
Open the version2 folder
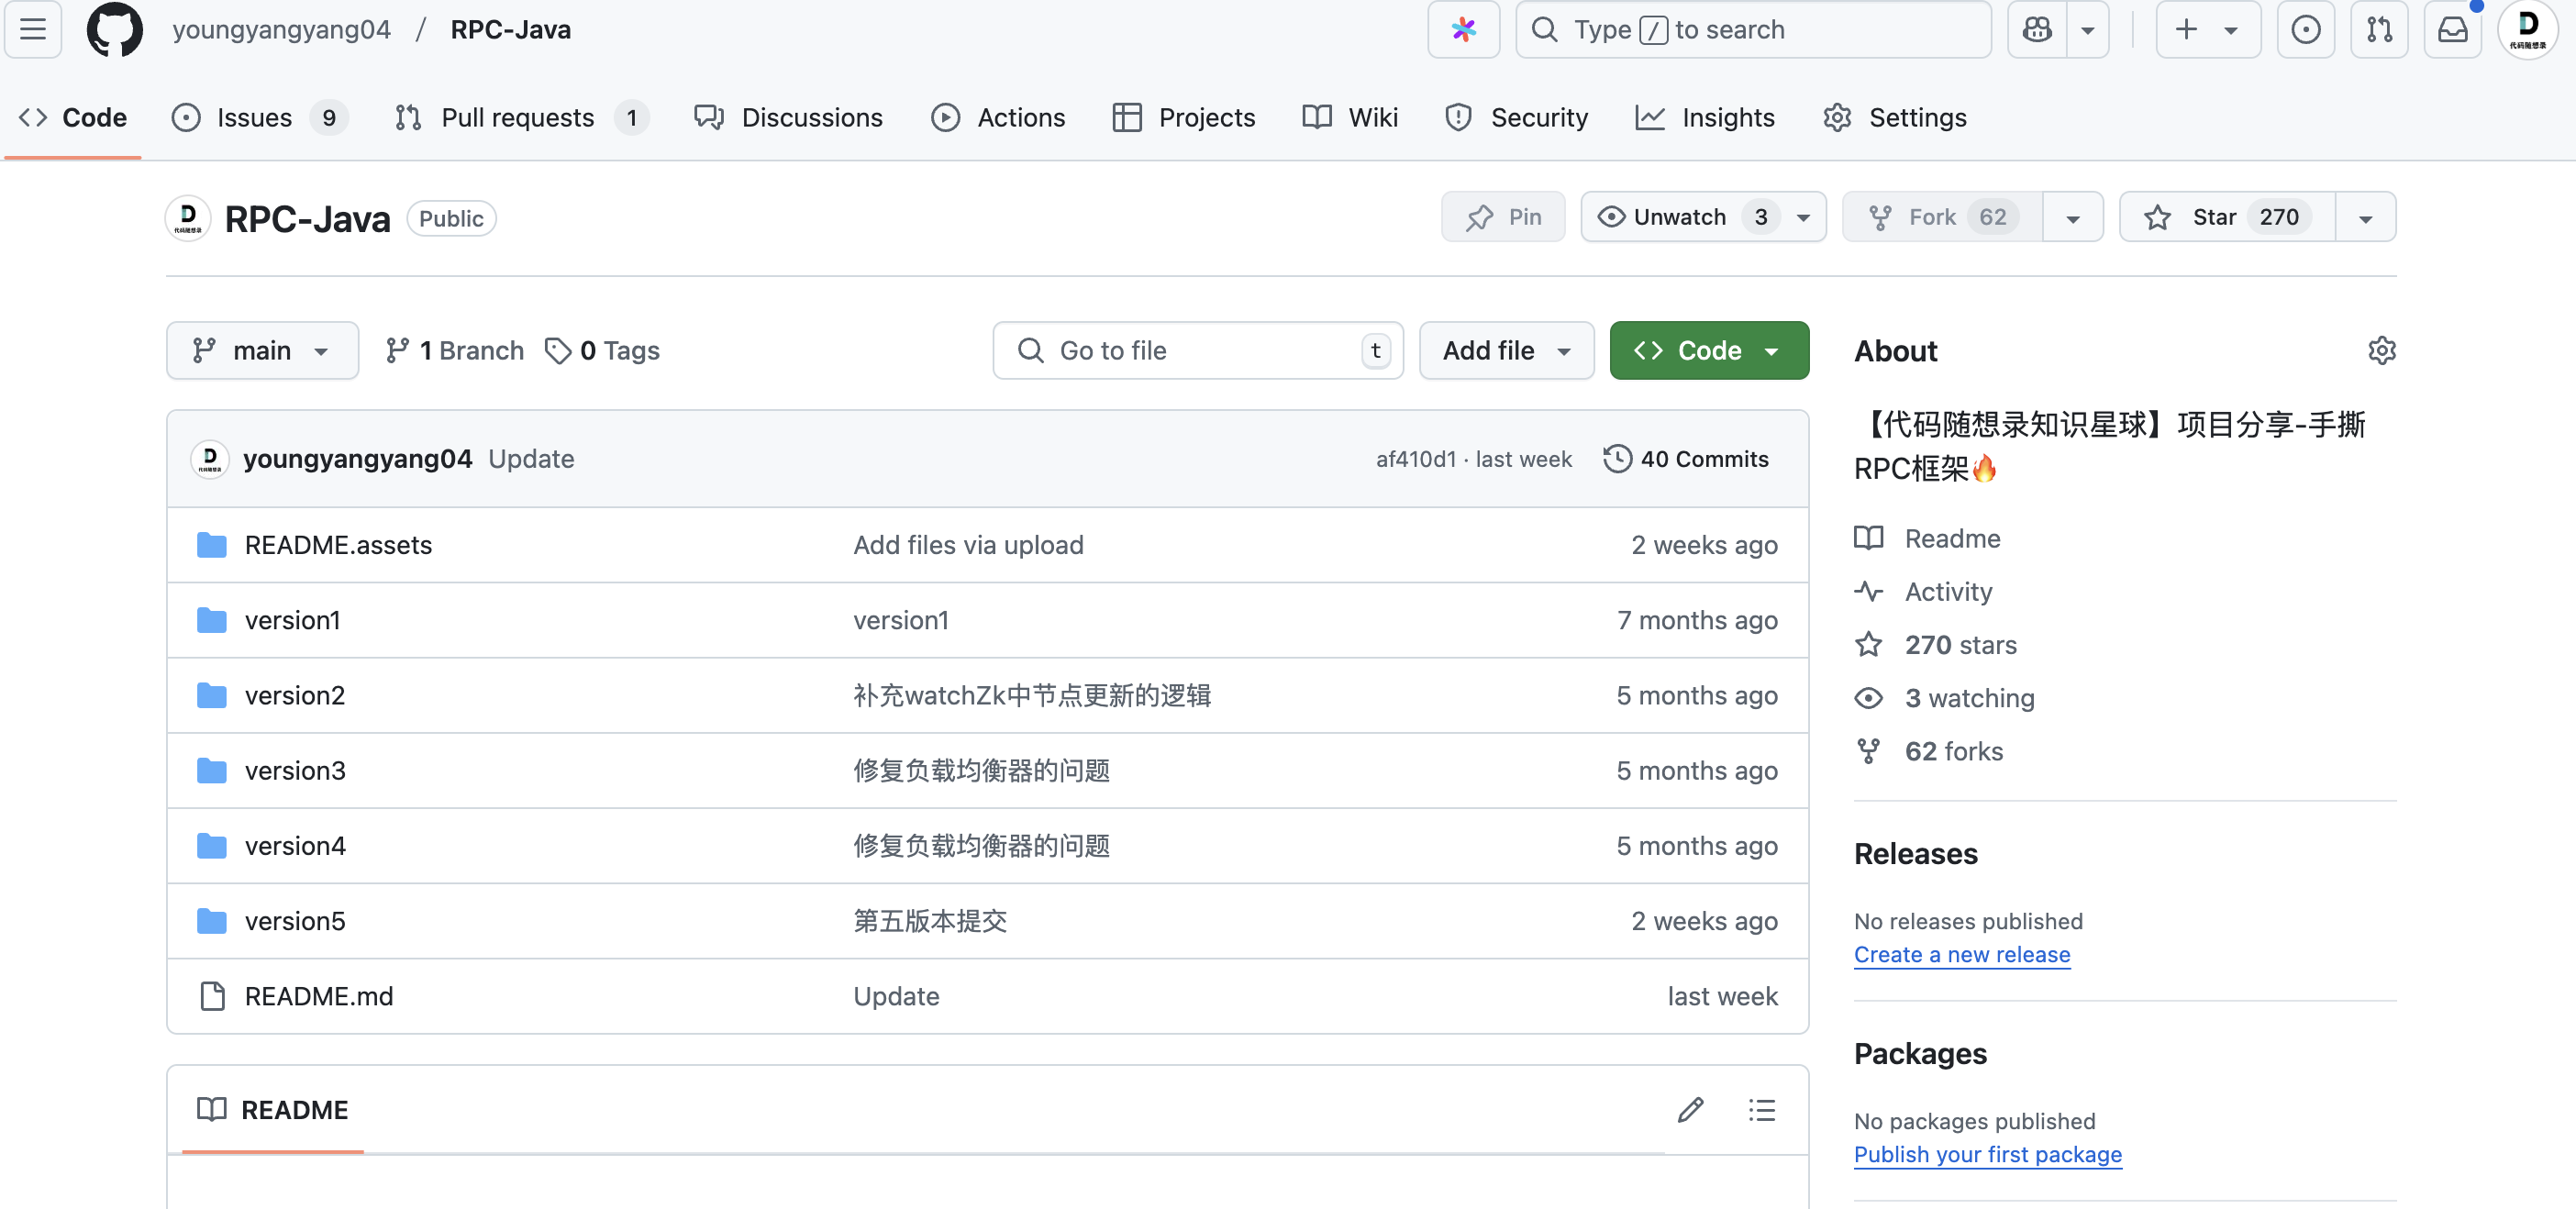[294, 695]
